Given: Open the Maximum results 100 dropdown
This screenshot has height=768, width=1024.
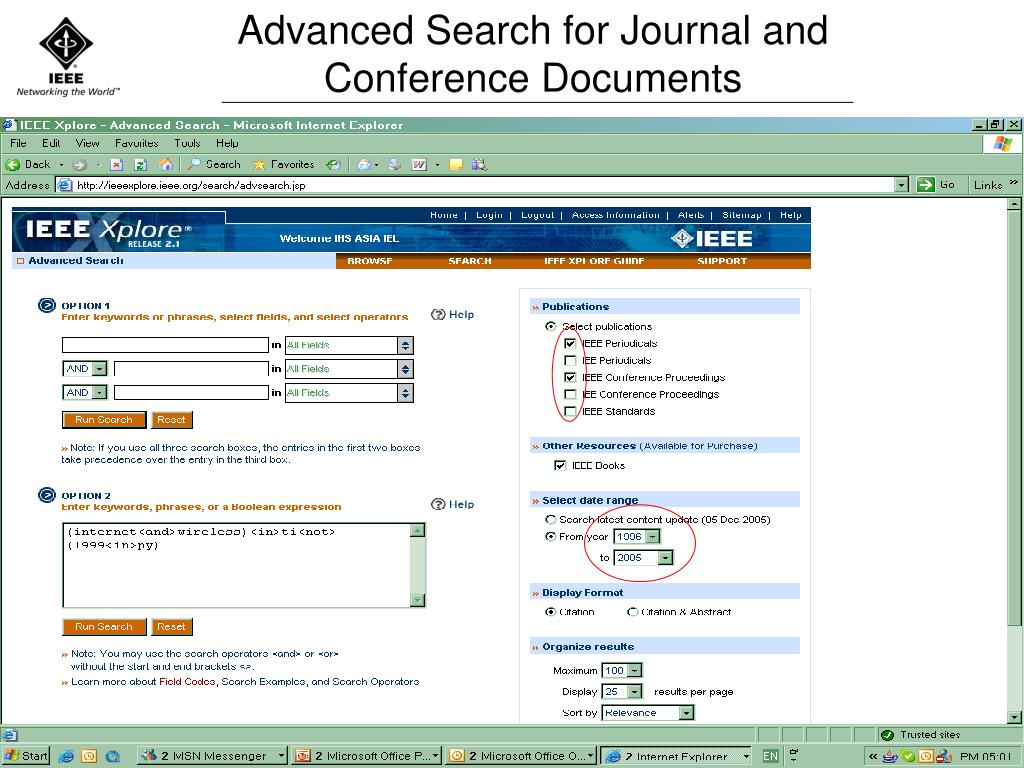Looking at the screenshot, I should pos(622,671).
